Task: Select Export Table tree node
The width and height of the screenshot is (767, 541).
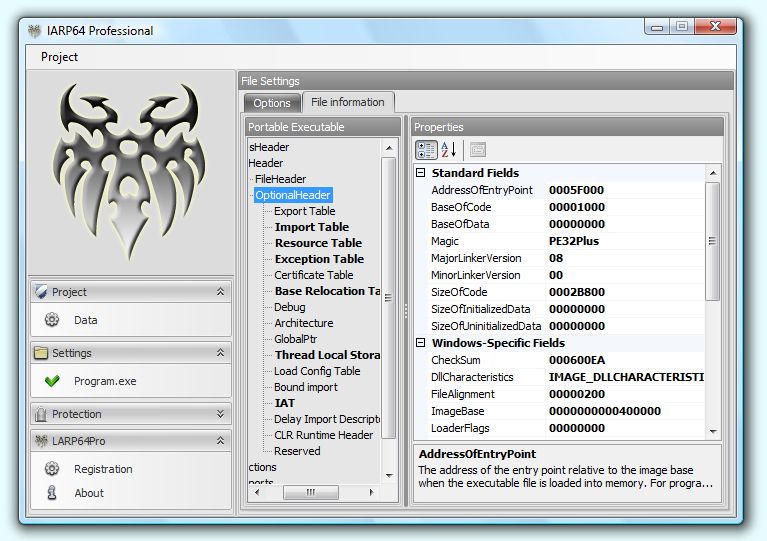Action: click(x=304, y=211)
